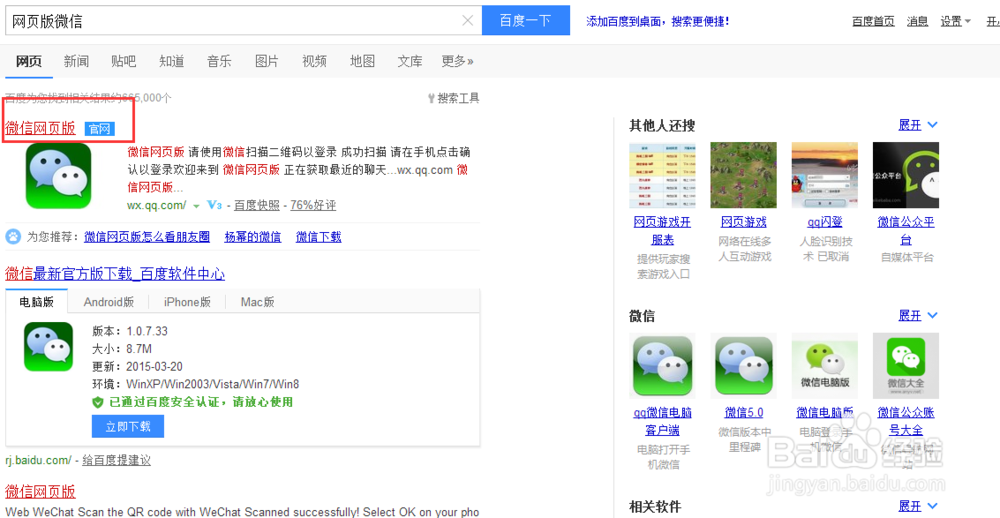Open the 百度快照 cached page
Image resolution: width=1000 pixels, height=518 pixels.
tap(257, 205)
